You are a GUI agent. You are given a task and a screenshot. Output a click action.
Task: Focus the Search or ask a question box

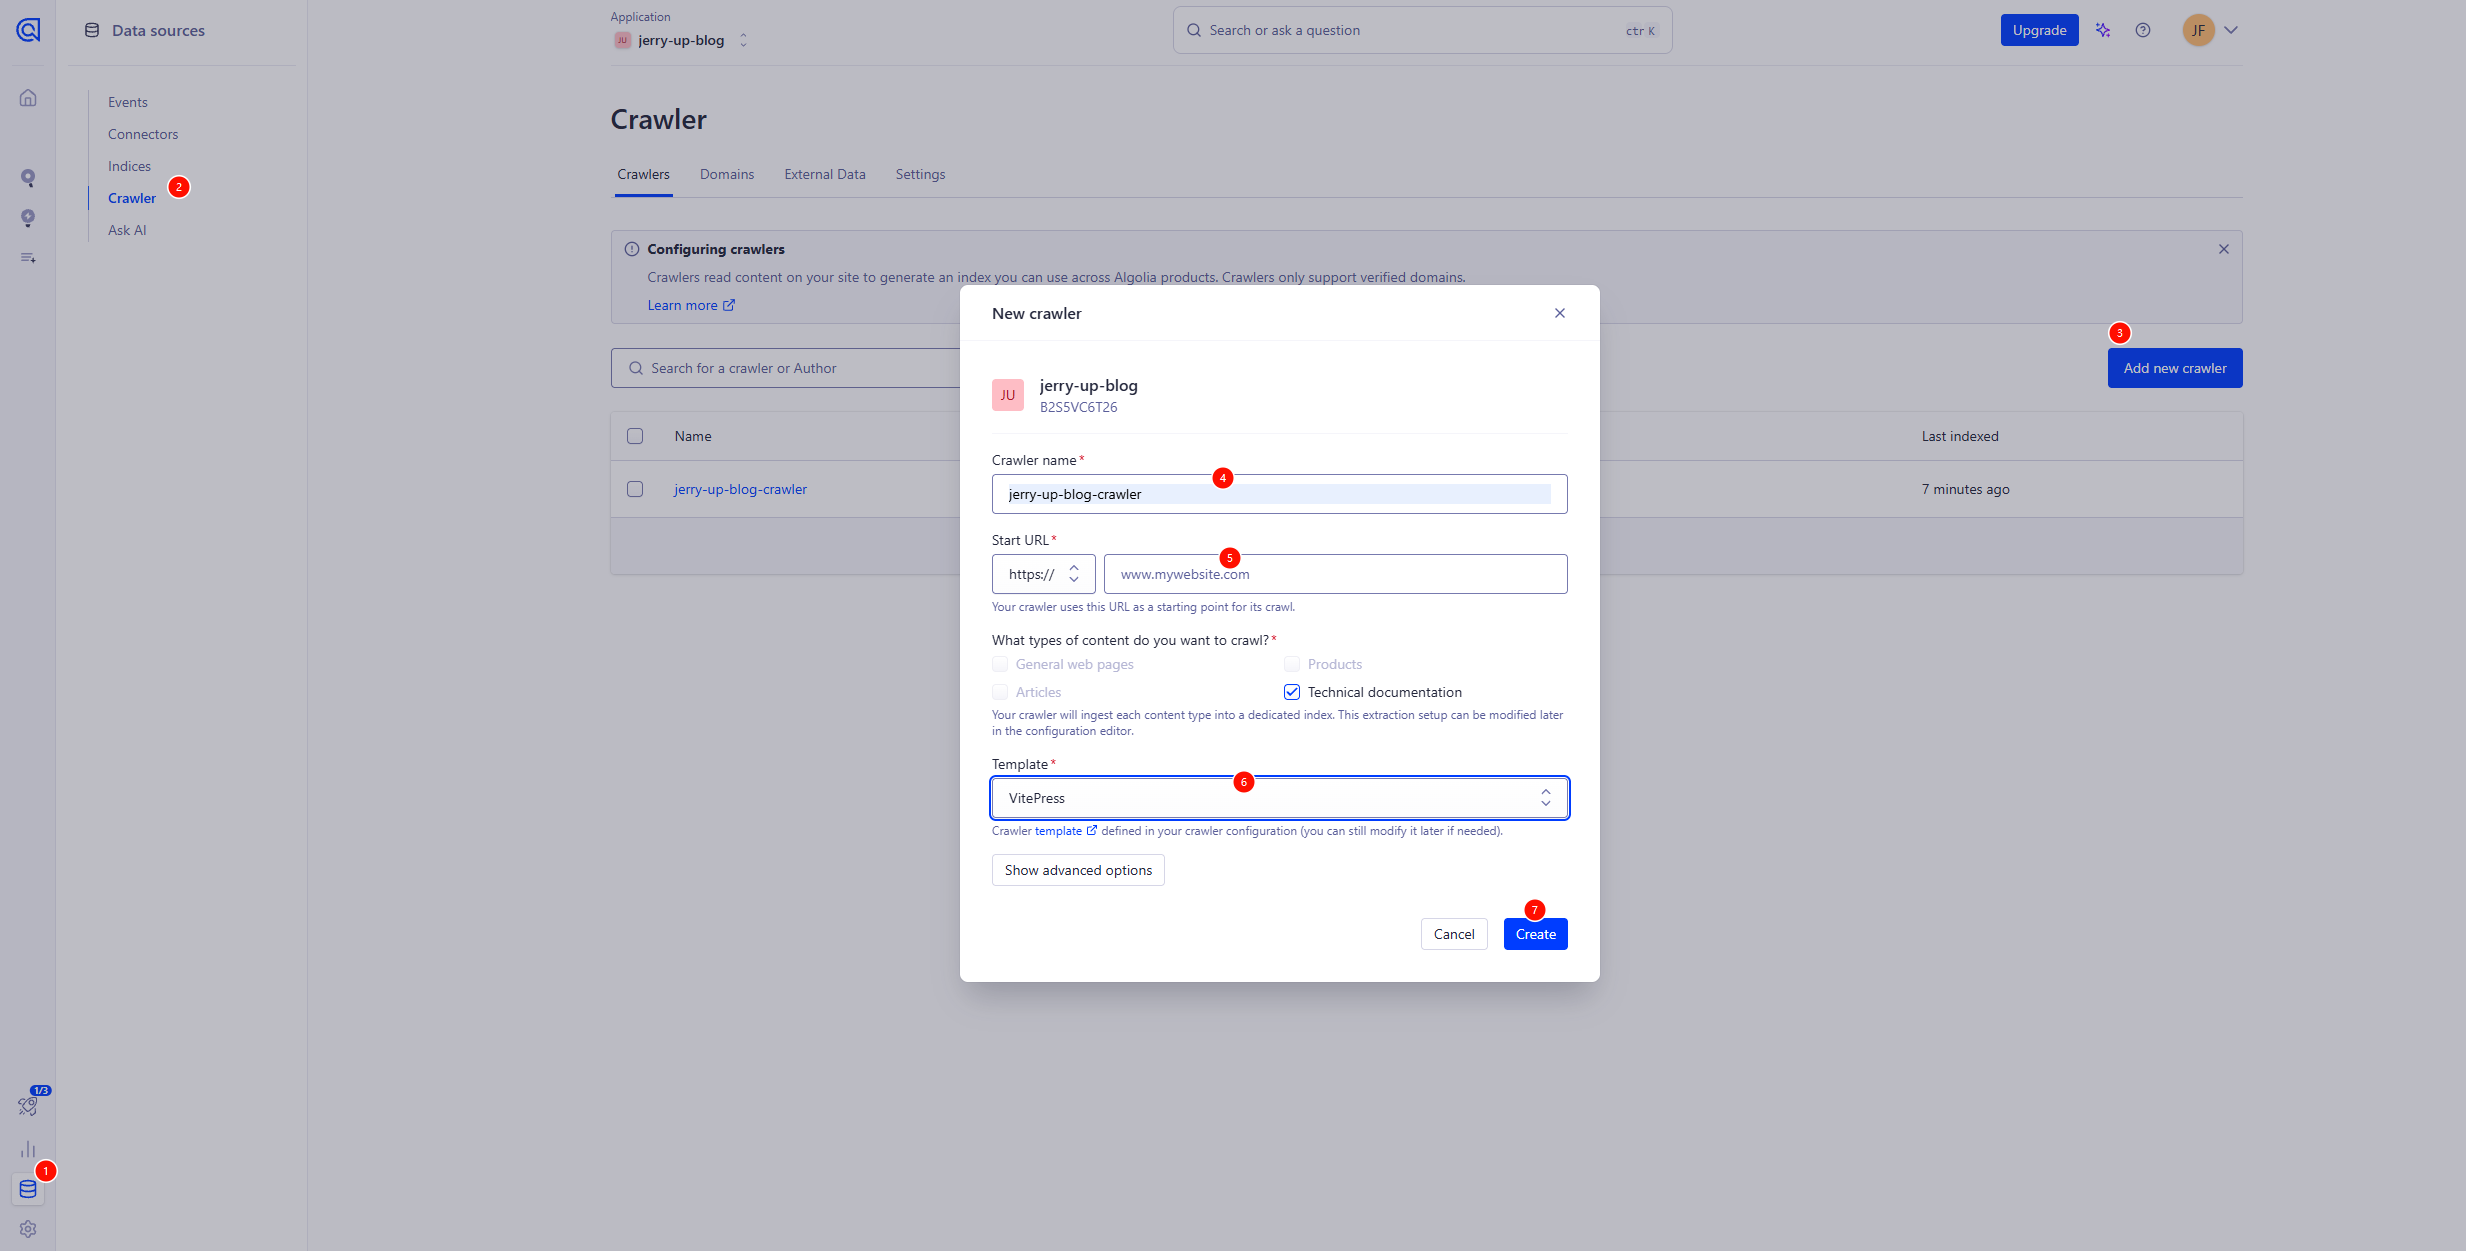pos(1422,30)
